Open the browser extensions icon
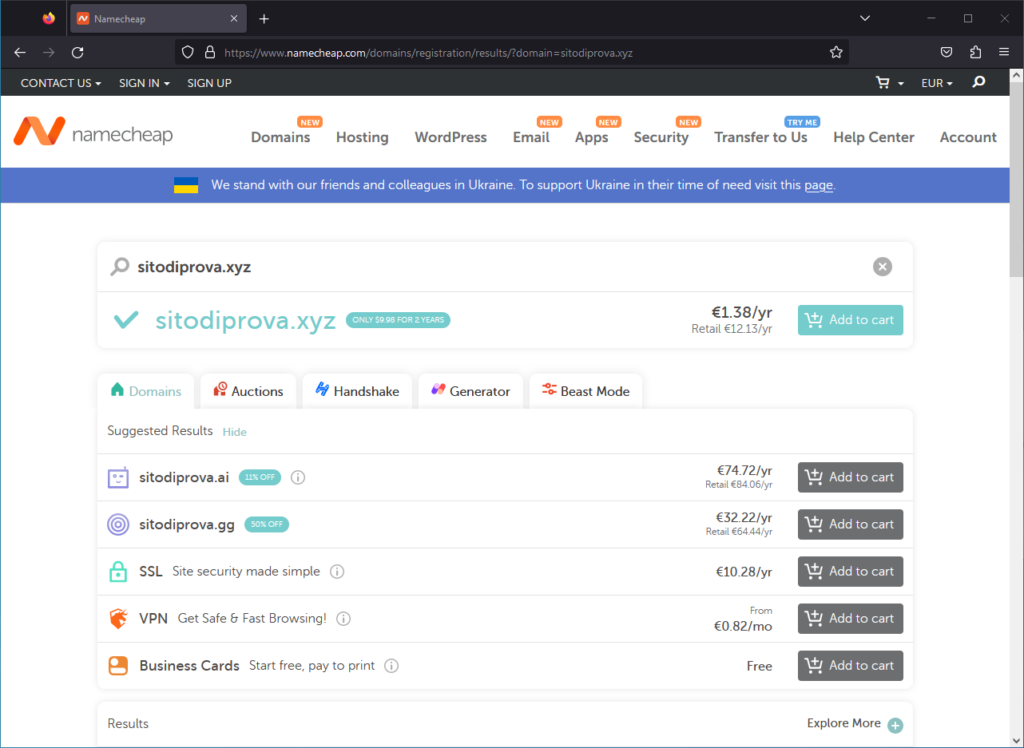This screenshot has height=748, width=1024. coord(976,52)
